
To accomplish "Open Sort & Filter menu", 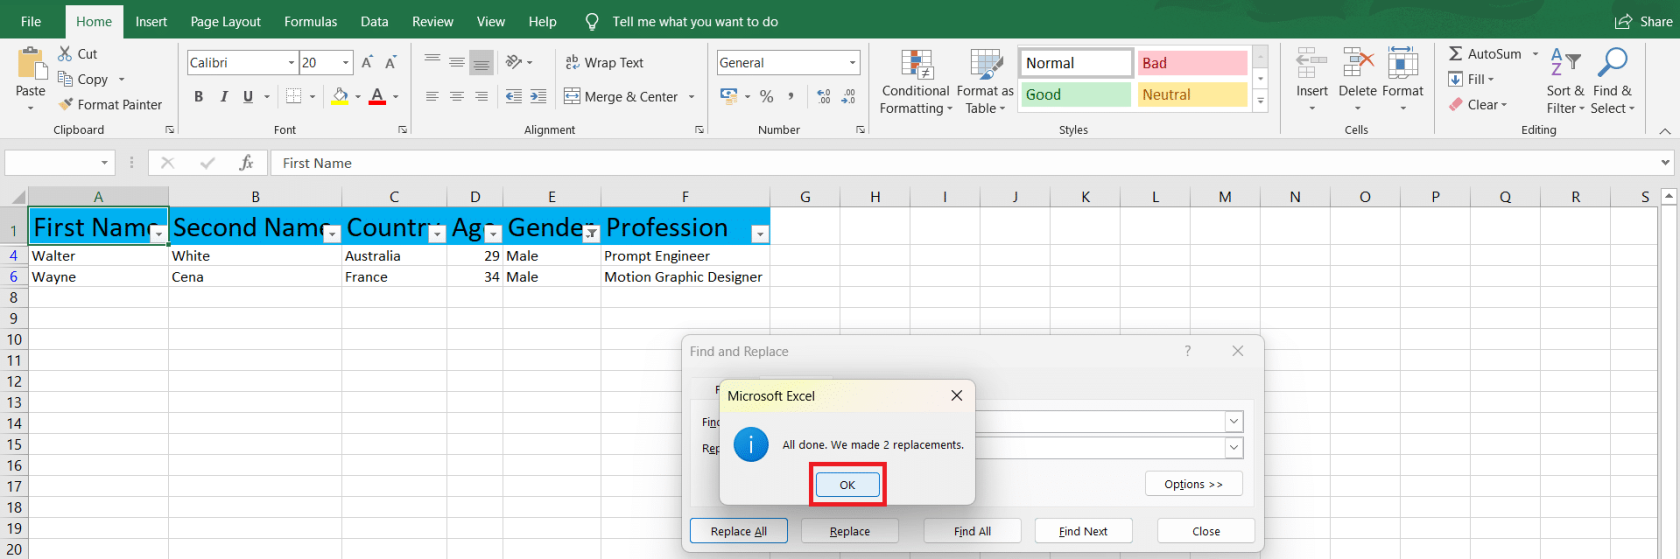I will (1565, 81).
